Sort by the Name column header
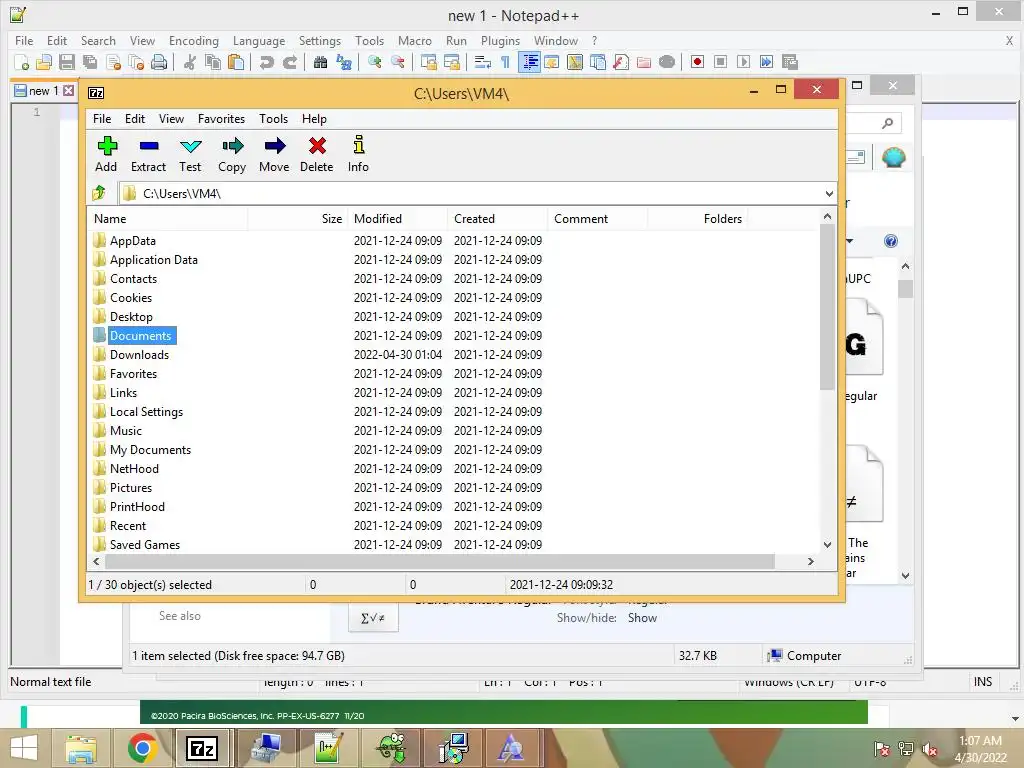The image size is (1024, 768). [x=168, y=219]
